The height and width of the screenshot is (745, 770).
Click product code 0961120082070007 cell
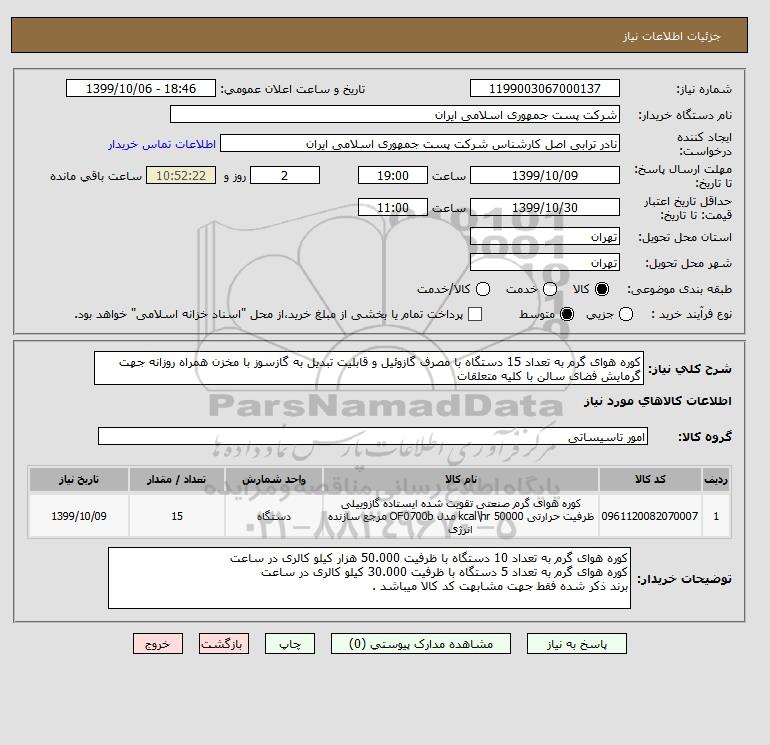tap(650, 516)
